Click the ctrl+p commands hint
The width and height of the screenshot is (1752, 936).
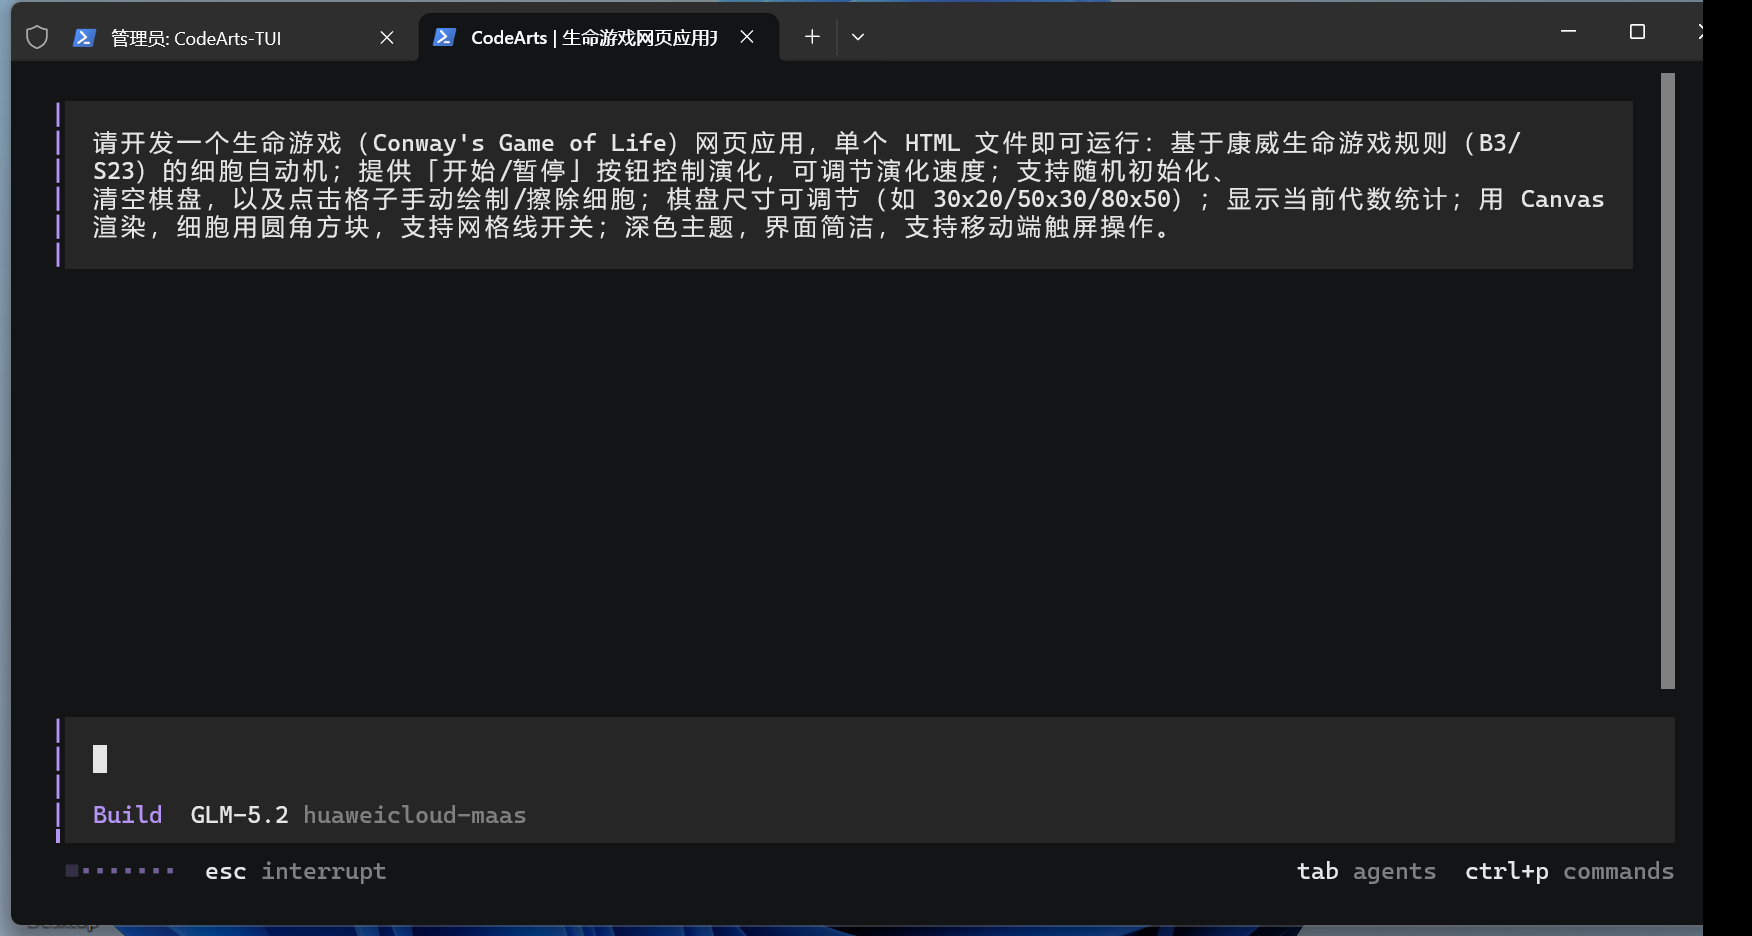[1569, 872]
